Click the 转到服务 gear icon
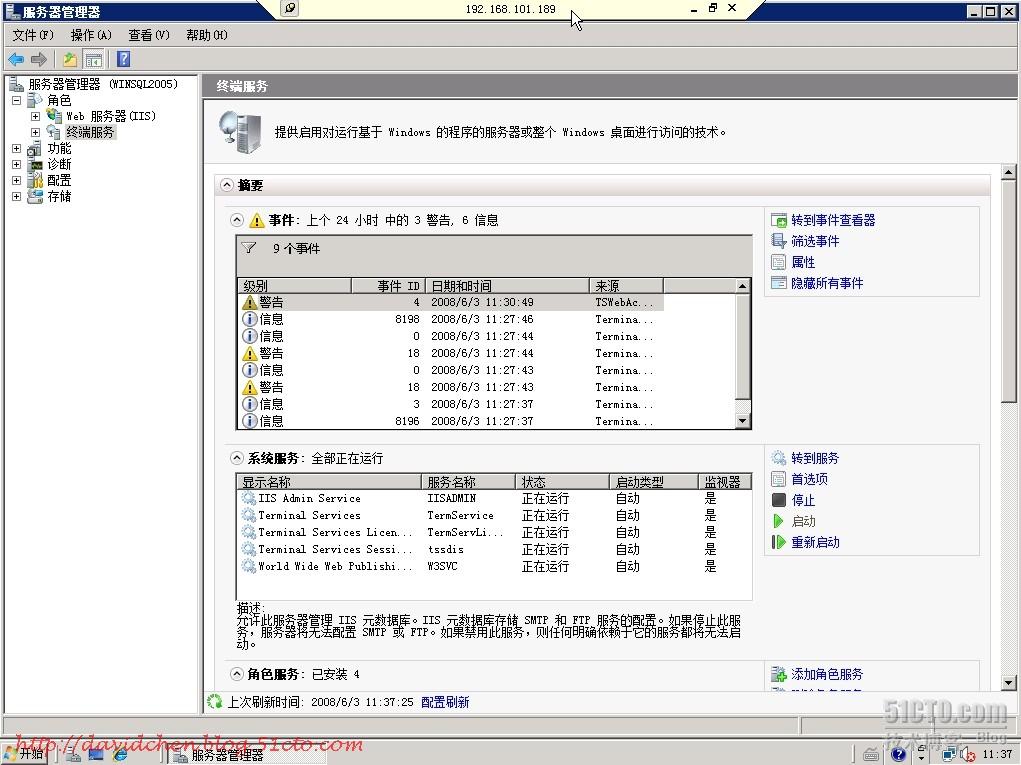Screen dimensions: 1021x765 [779, 458]
